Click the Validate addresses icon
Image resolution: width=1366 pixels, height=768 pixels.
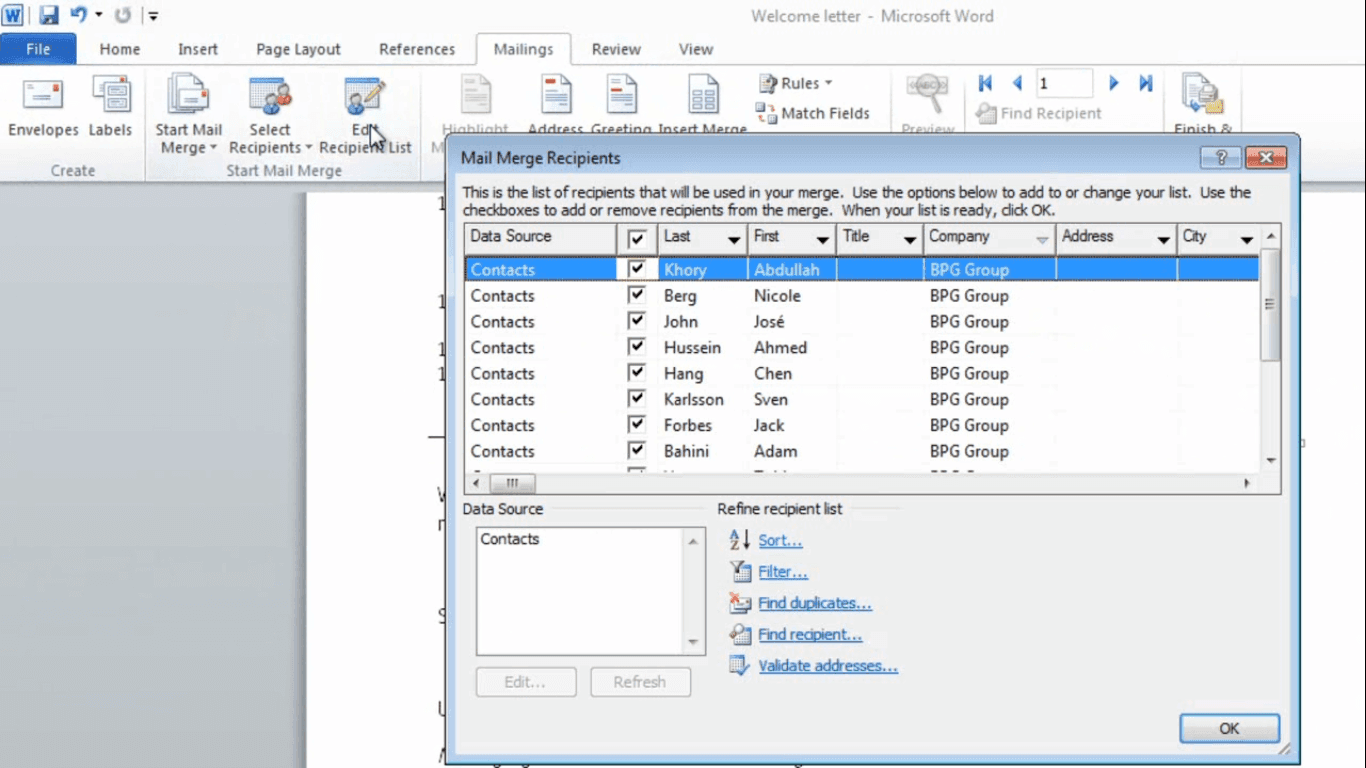pos(739,665)
